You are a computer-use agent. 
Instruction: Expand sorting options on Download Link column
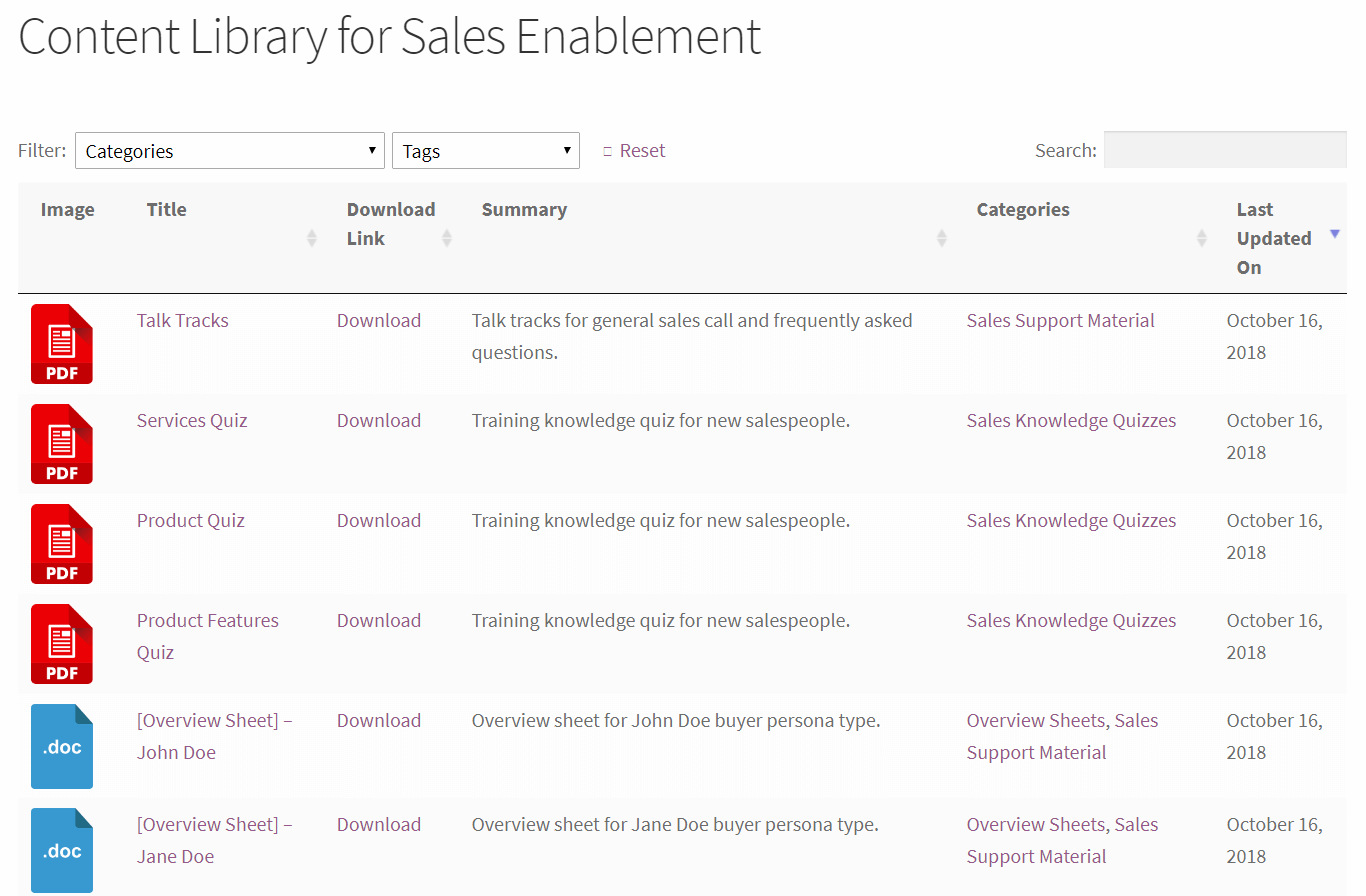click(x=446, y=238)
